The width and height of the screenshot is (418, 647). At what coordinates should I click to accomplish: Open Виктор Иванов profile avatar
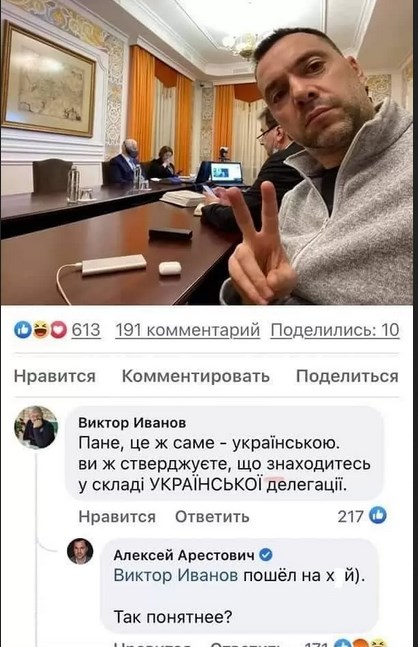[36, 427]
